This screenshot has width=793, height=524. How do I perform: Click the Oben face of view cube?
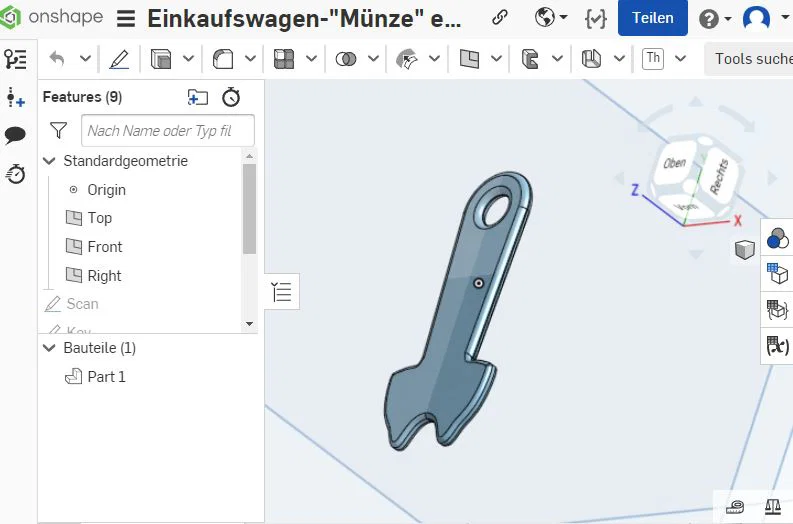[675, 163]
